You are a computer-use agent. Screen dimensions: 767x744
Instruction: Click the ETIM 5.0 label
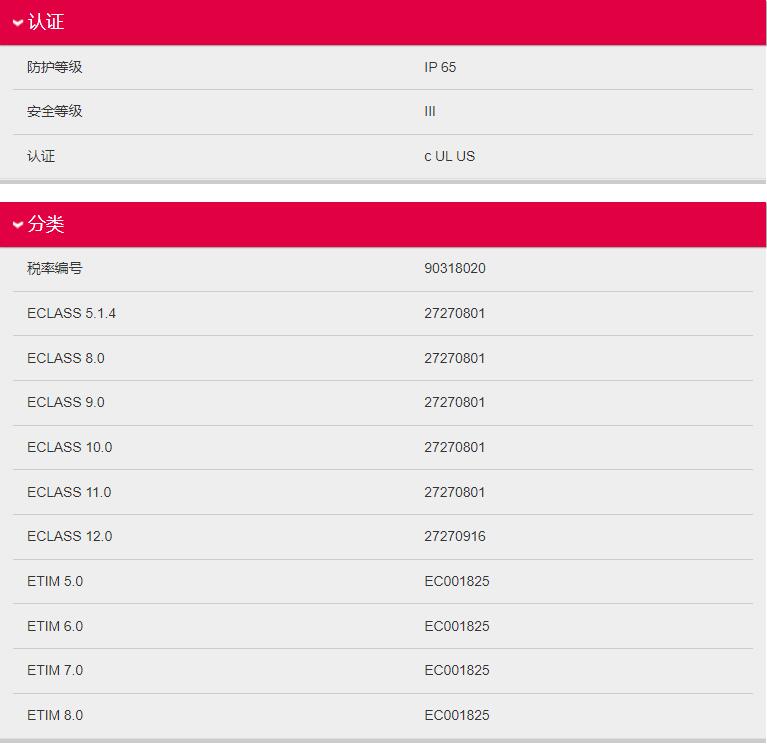click(x=55, y=581)
